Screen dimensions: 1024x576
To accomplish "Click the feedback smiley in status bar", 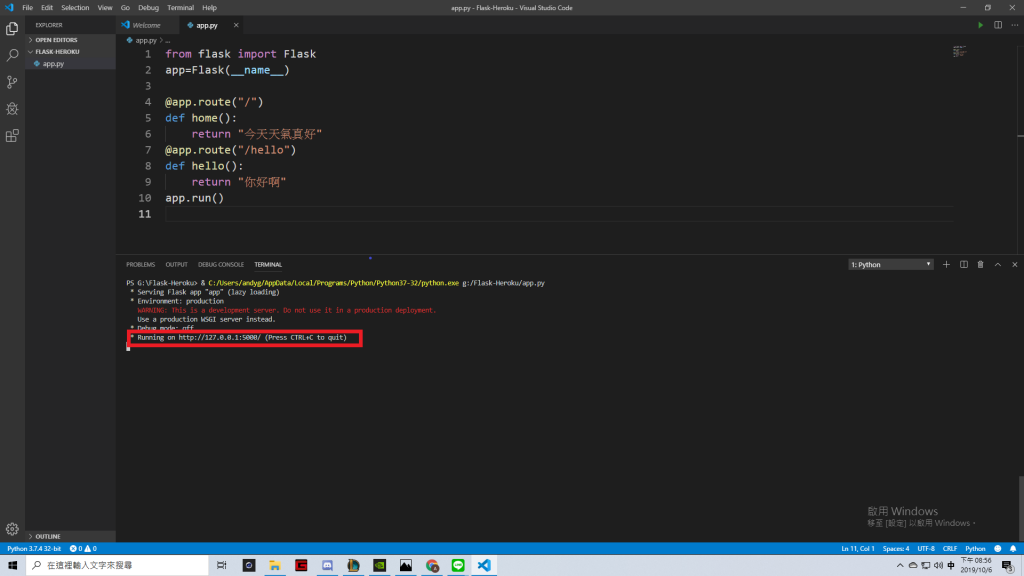I will pos(997,549).
